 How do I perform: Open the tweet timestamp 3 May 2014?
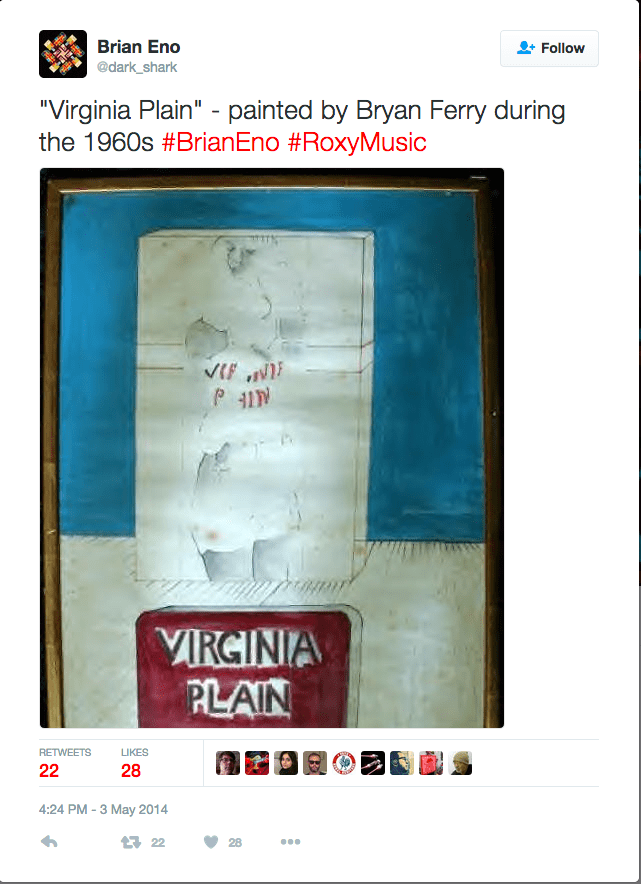(x=103, y=810)
